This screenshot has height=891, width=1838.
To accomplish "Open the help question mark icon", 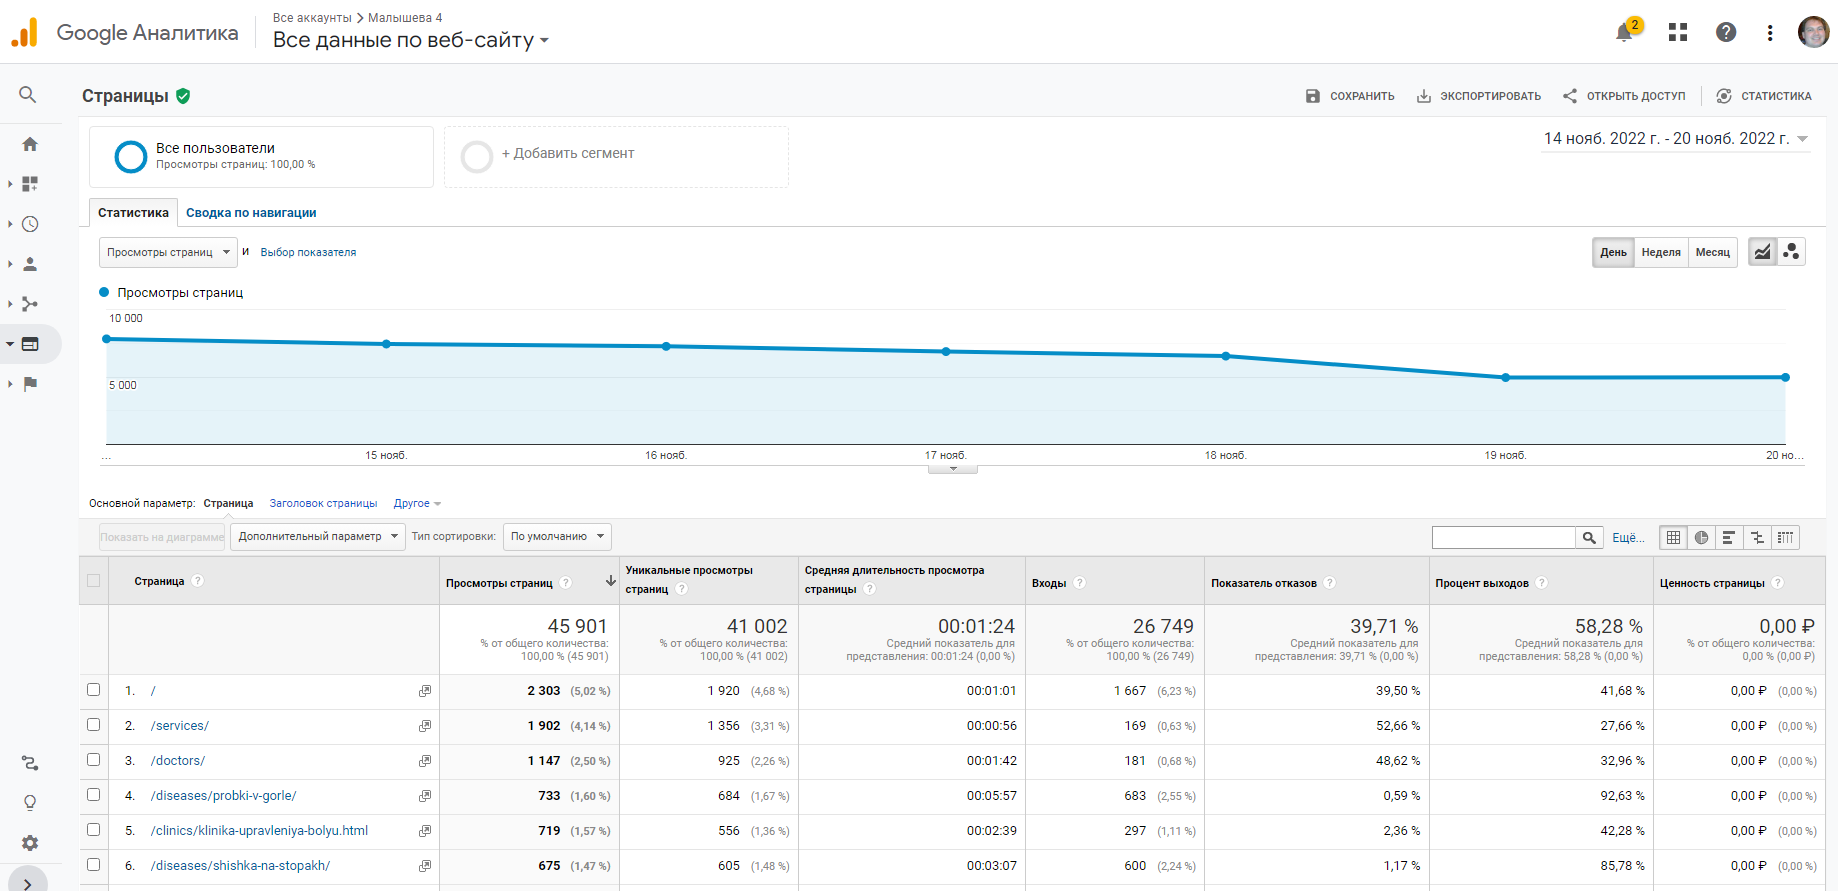I will (1726, 33).
